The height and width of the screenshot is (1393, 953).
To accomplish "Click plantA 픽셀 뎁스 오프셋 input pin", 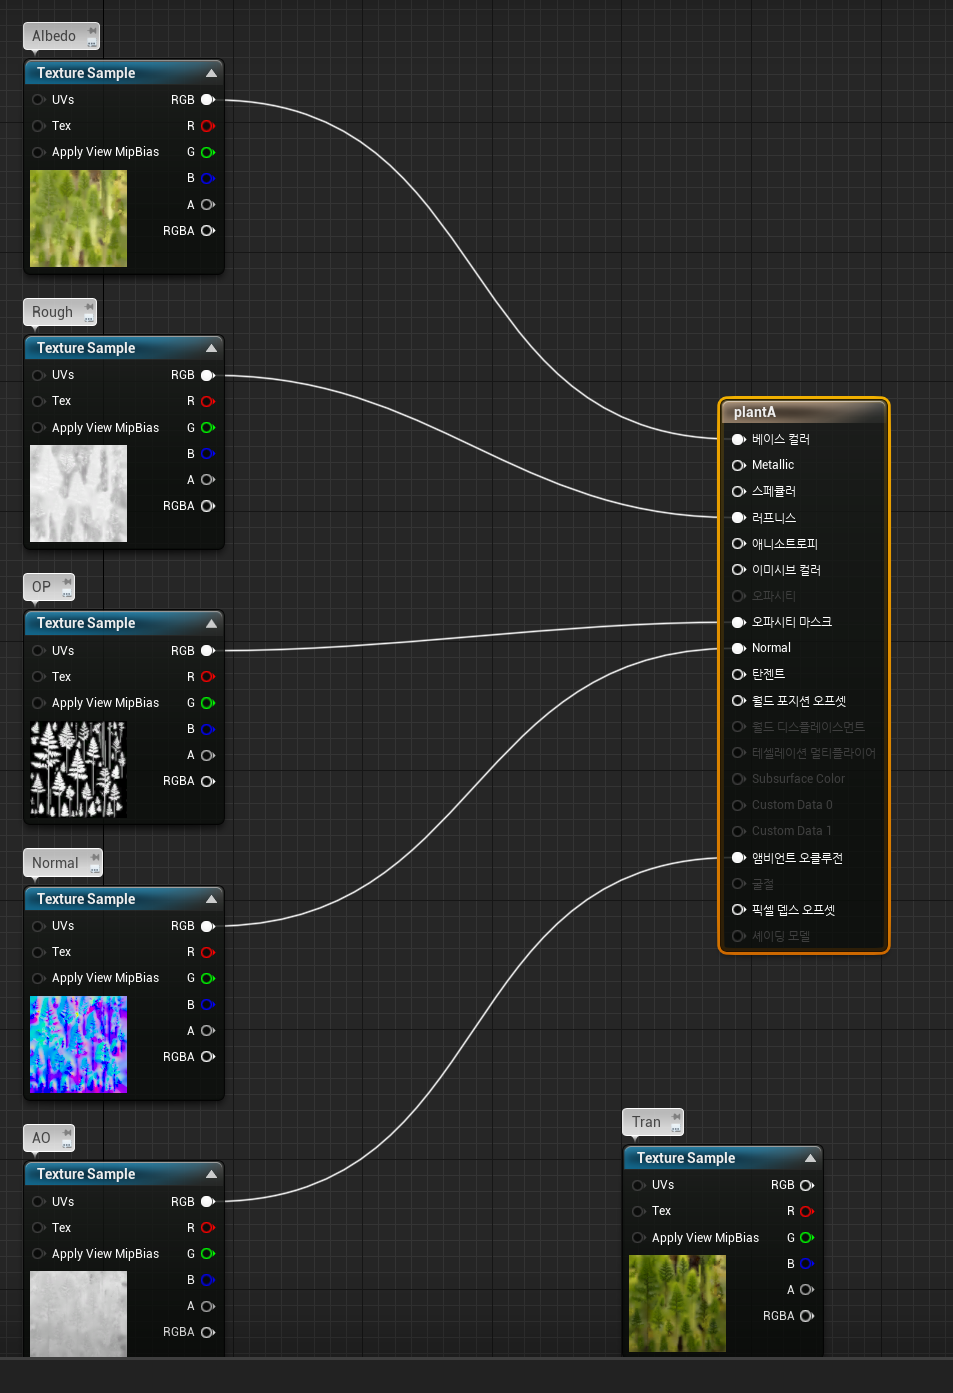I will point(739,910).
